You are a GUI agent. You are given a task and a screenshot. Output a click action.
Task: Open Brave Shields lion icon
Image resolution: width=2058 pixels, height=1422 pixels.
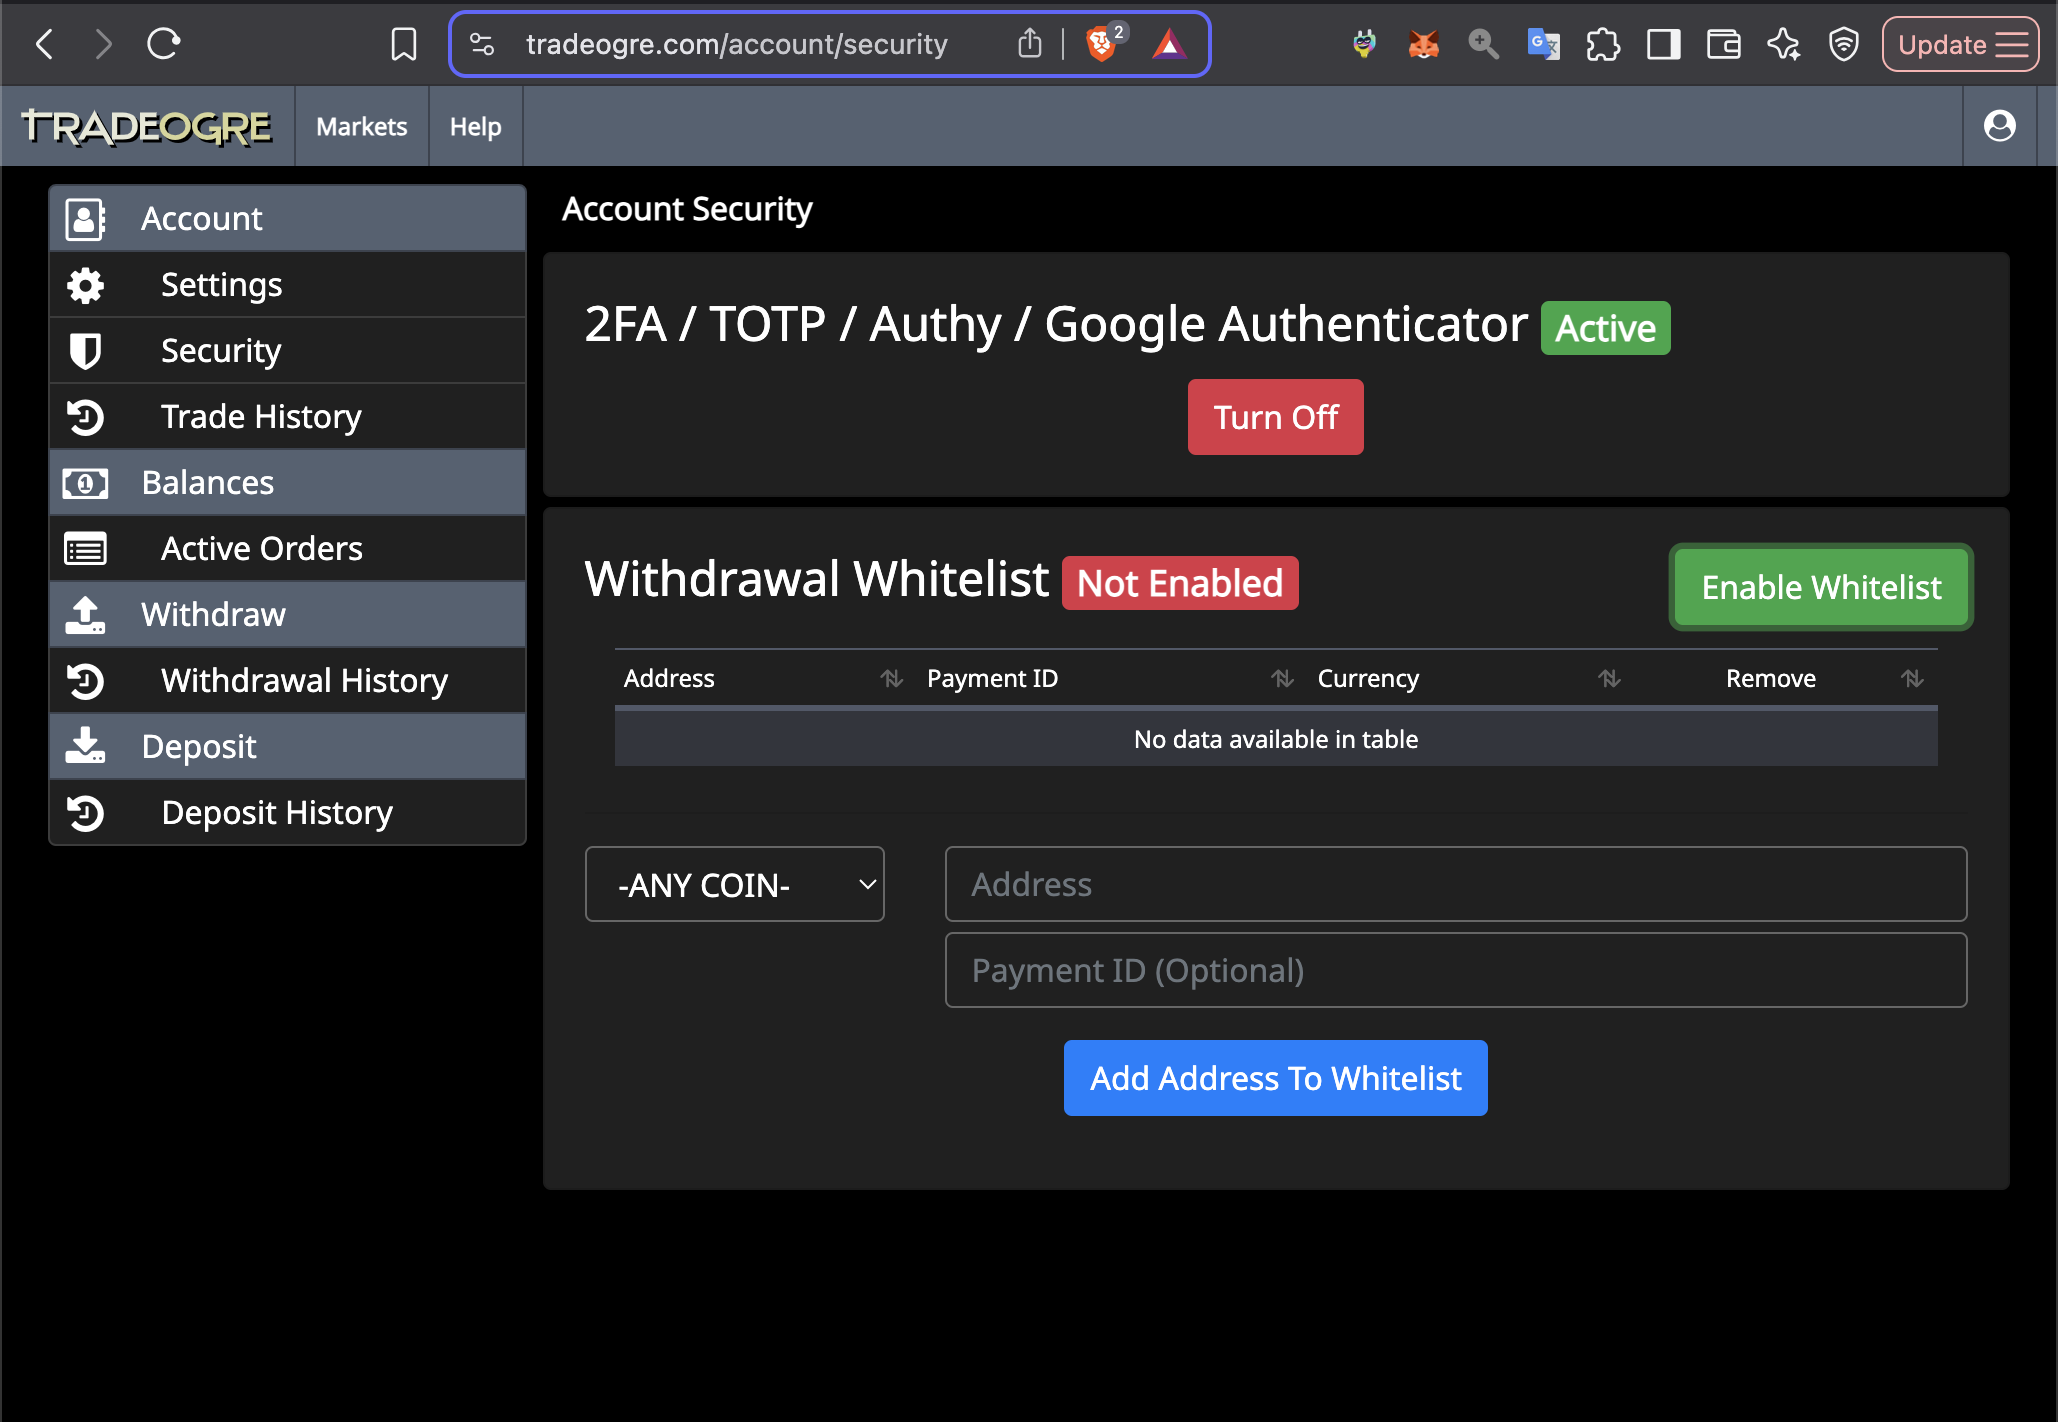(1101, 44)
